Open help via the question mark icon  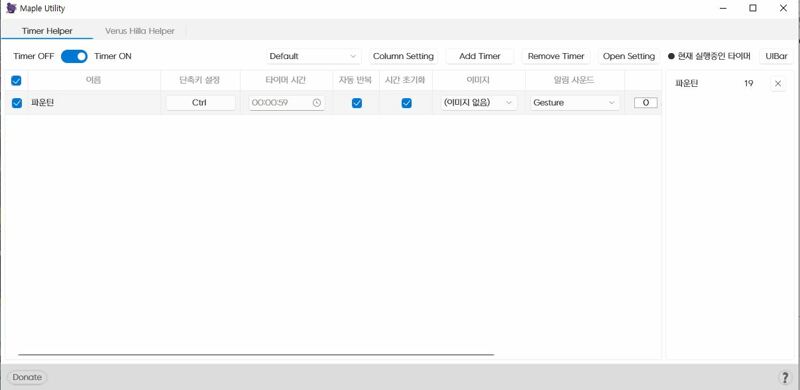click(785, 378)
